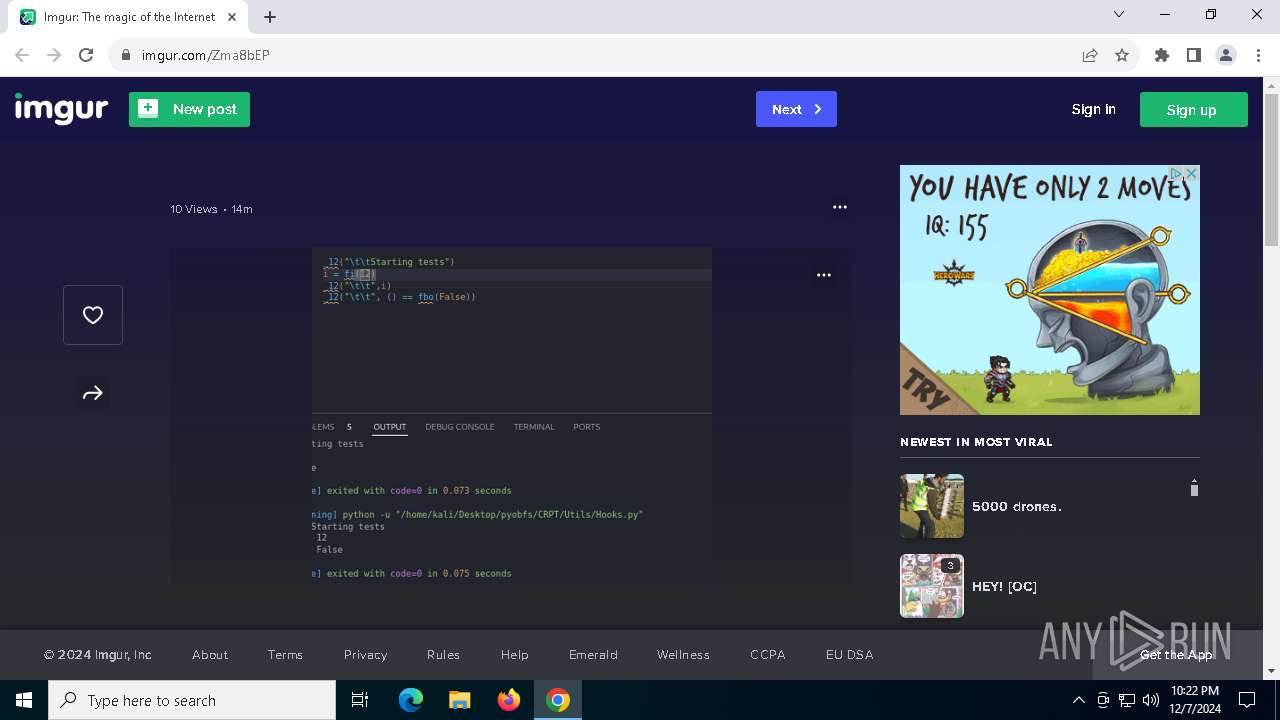Click the New post button
1280x720 pixels.
189,109
